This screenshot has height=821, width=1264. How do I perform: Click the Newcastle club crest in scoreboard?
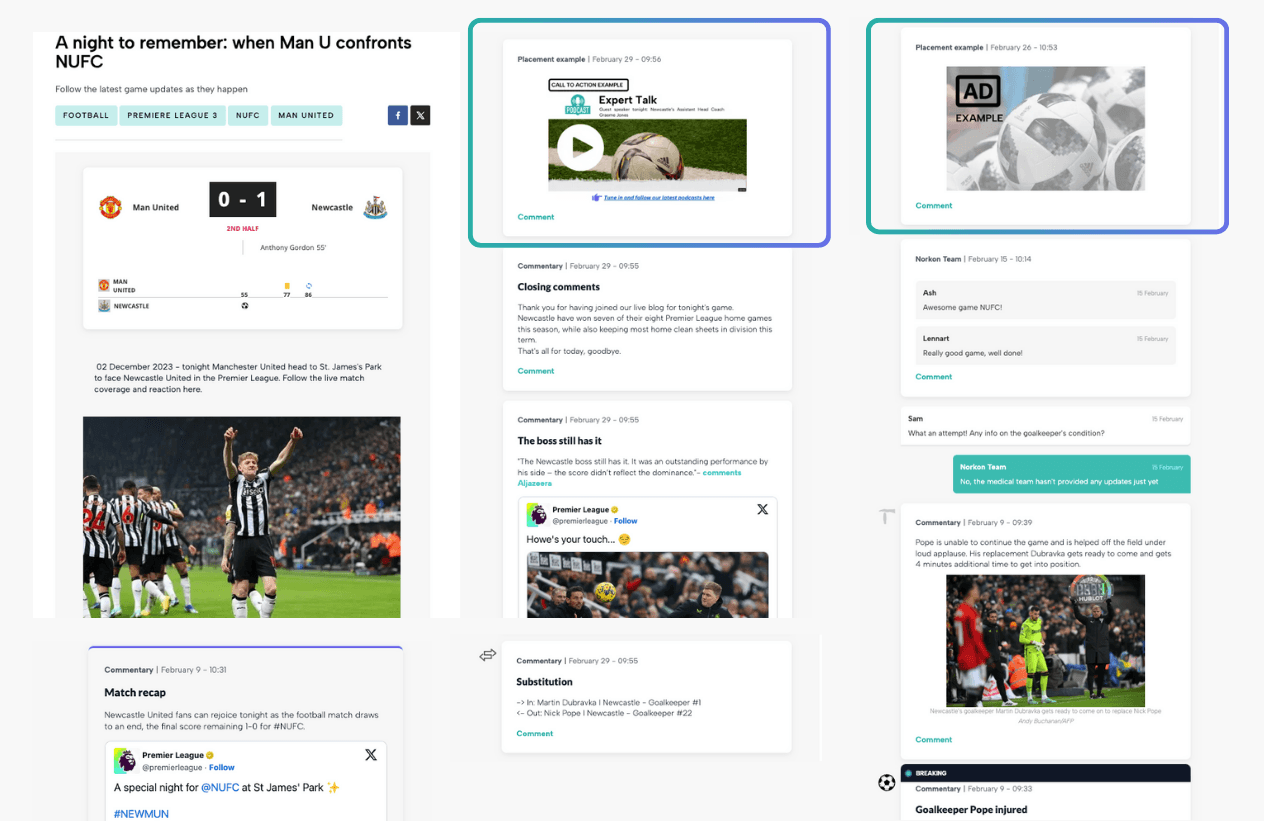(x=375, y=207)
